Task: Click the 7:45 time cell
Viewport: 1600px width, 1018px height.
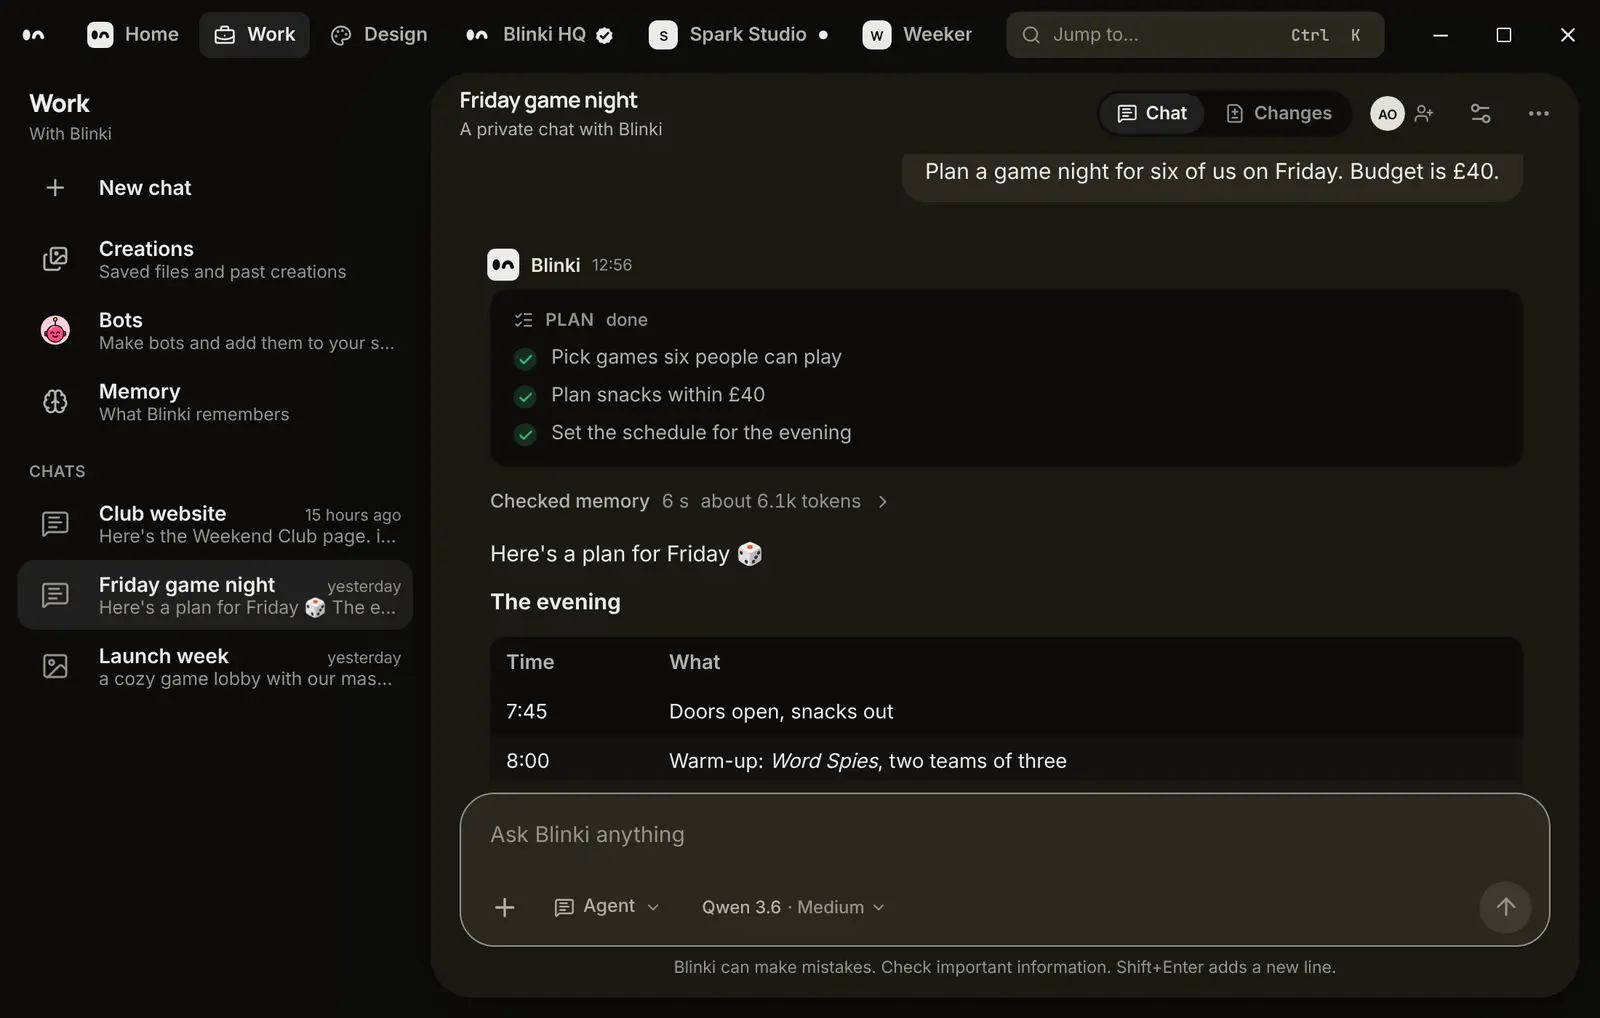Action: click(527, 712)
